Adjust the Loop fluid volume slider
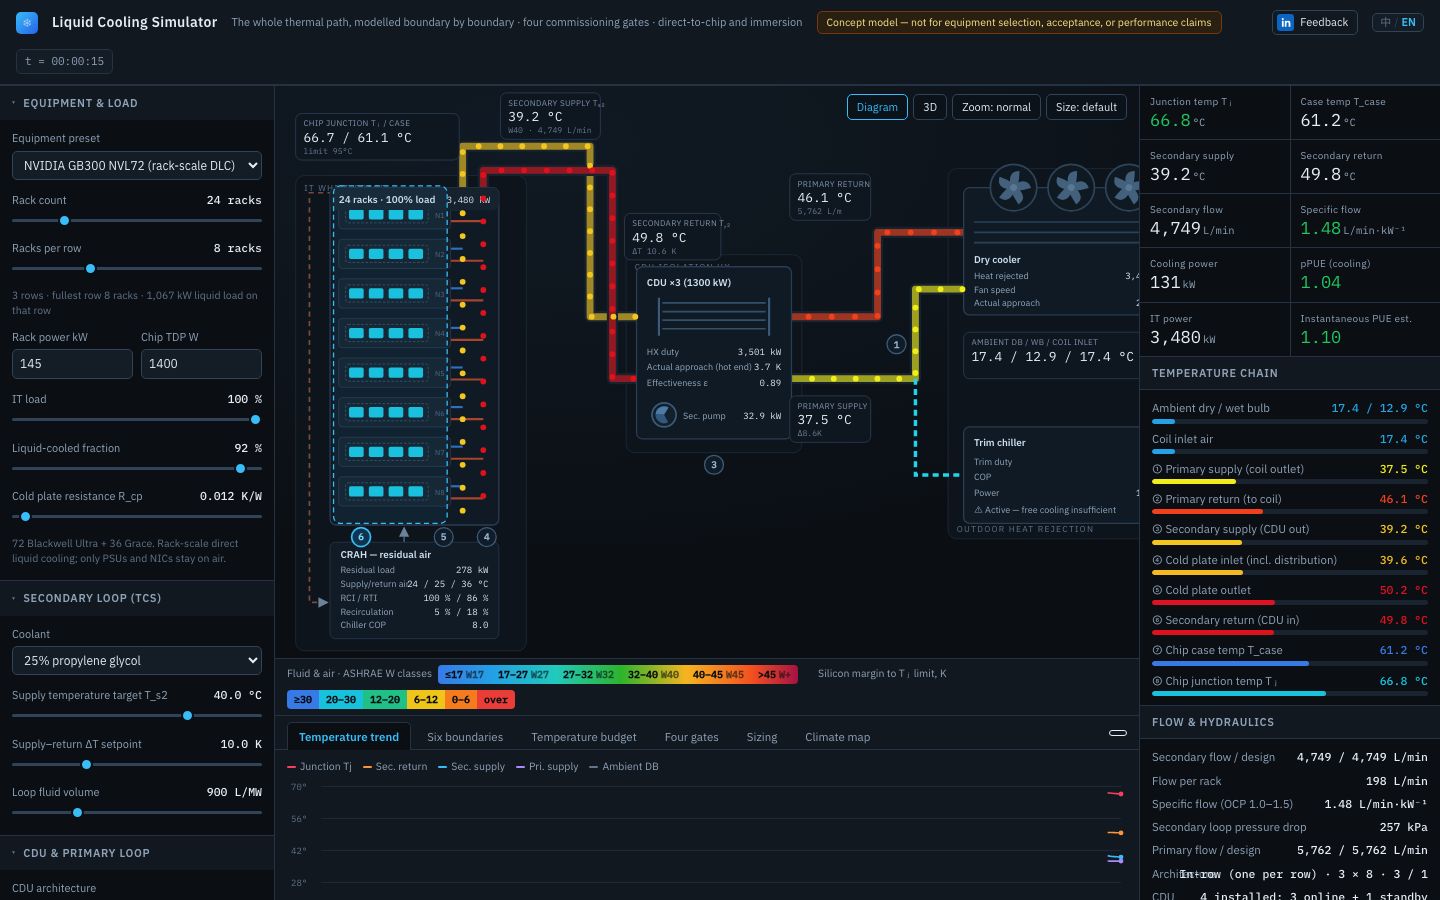 click(137, 812)
